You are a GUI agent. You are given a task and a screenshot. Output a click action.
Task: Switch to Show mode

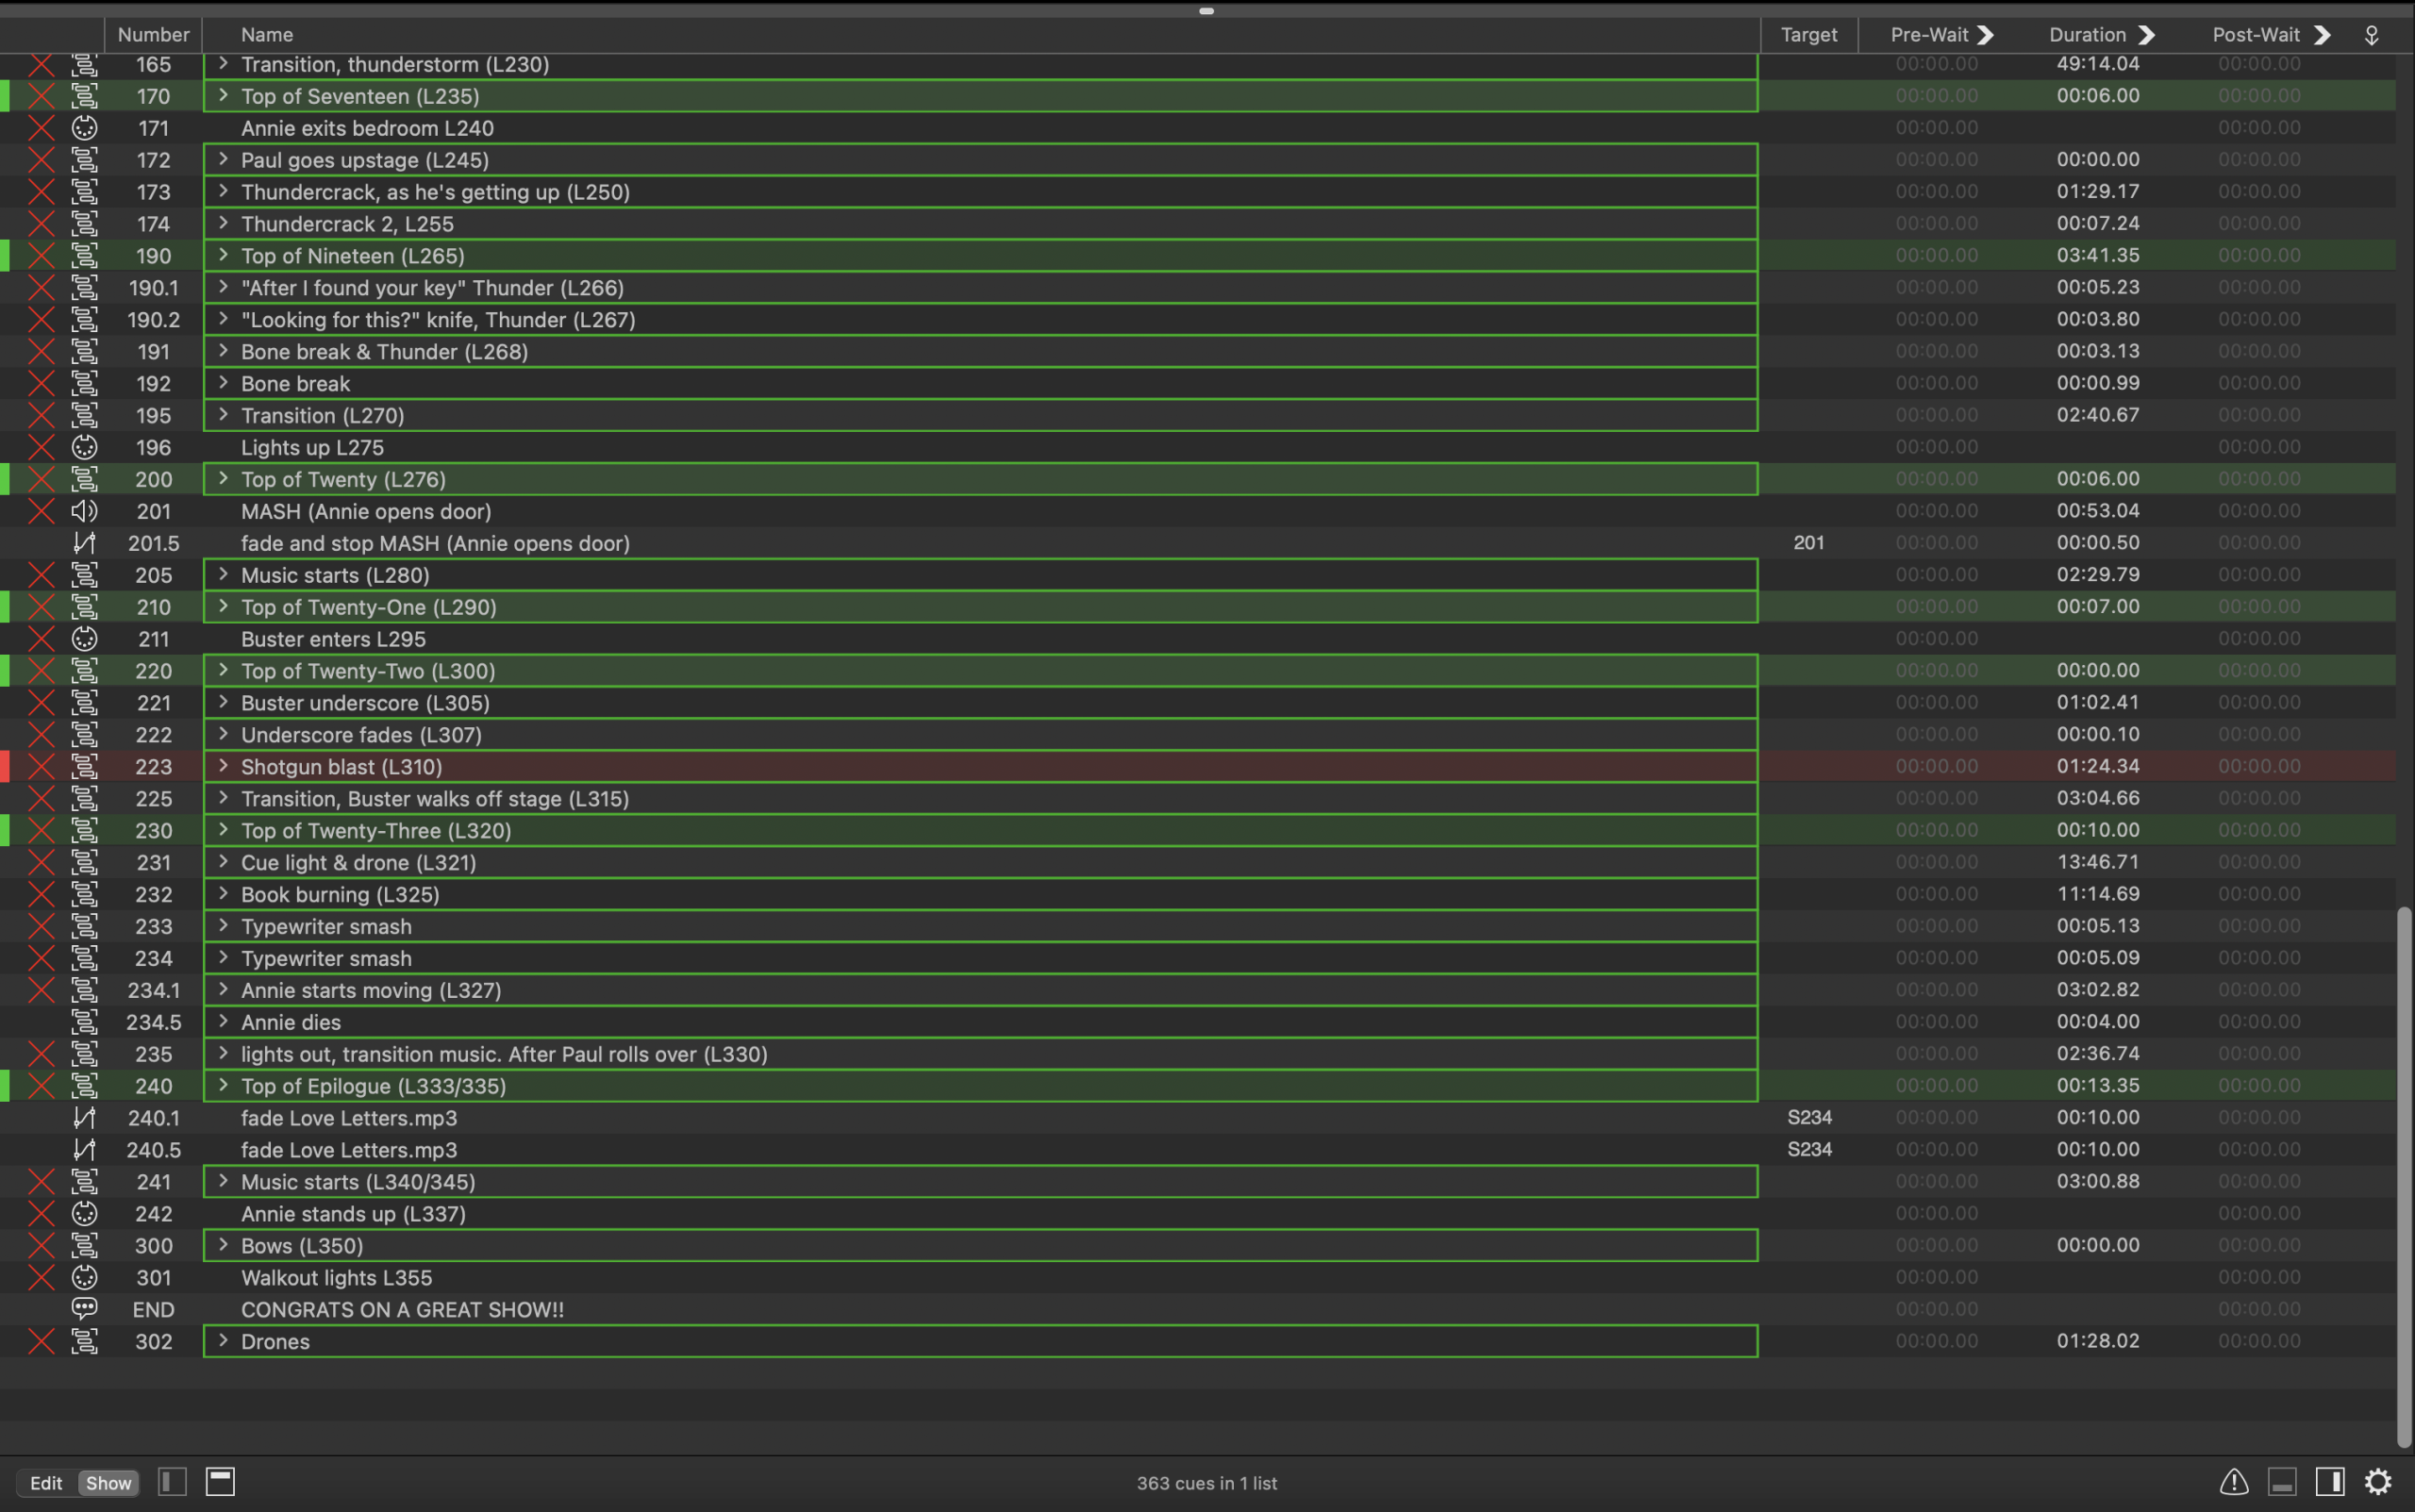pyautogui.click(x=108, y=1482)
